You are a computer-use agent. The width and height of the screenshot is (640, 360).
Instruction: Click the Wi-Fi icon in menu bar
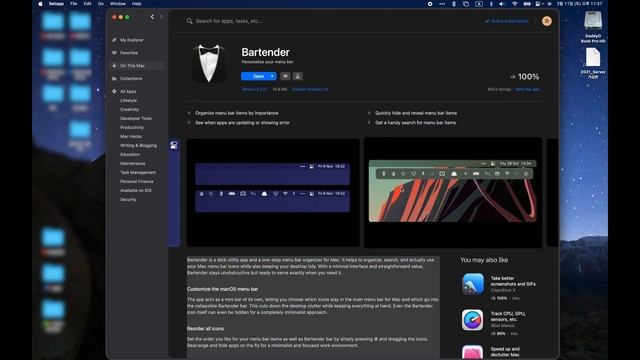[x=514, y=4]
